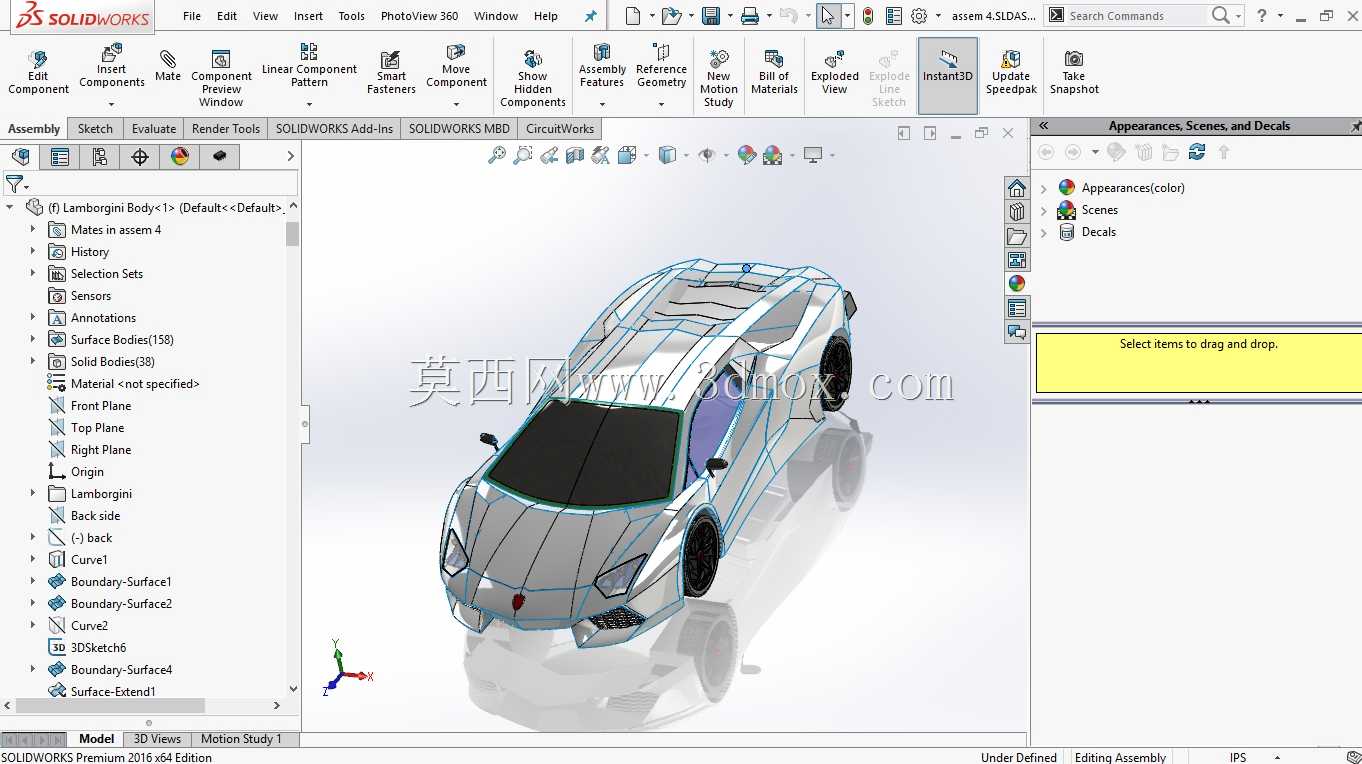Select the Mate tool
The image size is (1362, 764).
click(x=168, y=66)
